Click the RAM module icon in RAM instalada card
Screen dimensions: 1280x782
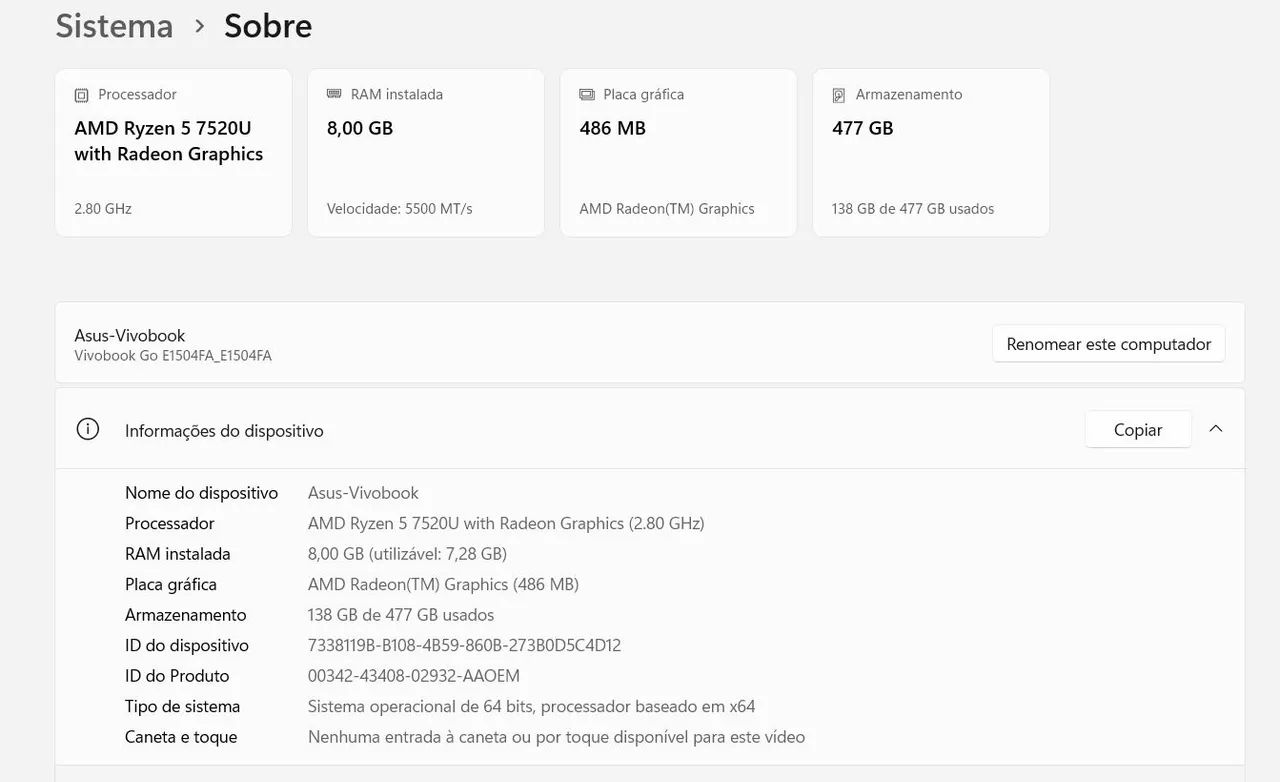[x=334, y=94]
